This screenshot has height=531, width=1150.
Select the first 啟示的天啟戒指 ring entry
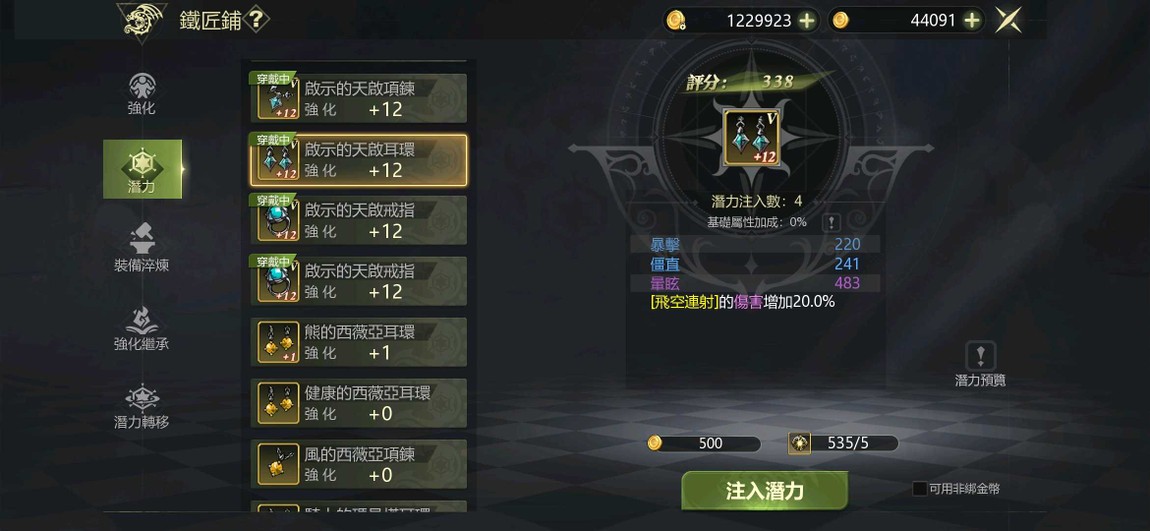coord(359,219)
